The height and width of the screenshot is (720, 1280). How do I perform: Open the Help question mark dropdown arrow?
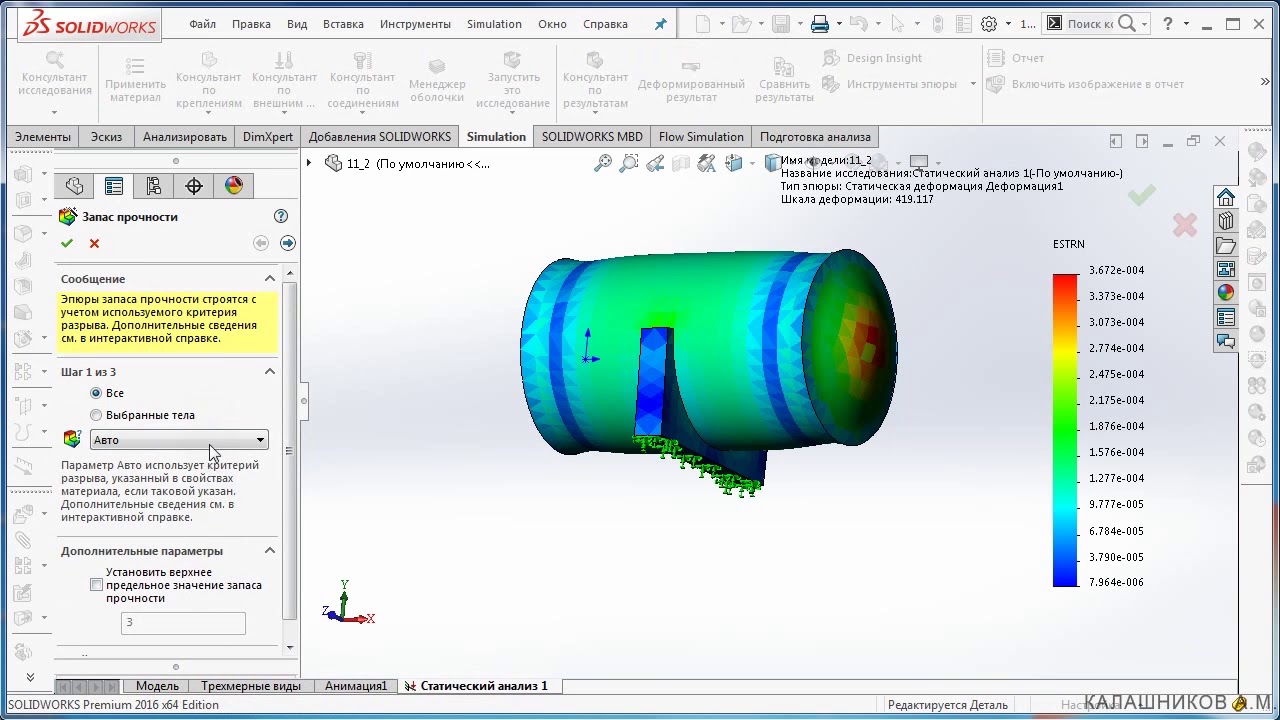pyautogui.click(x=1188, y=24)
